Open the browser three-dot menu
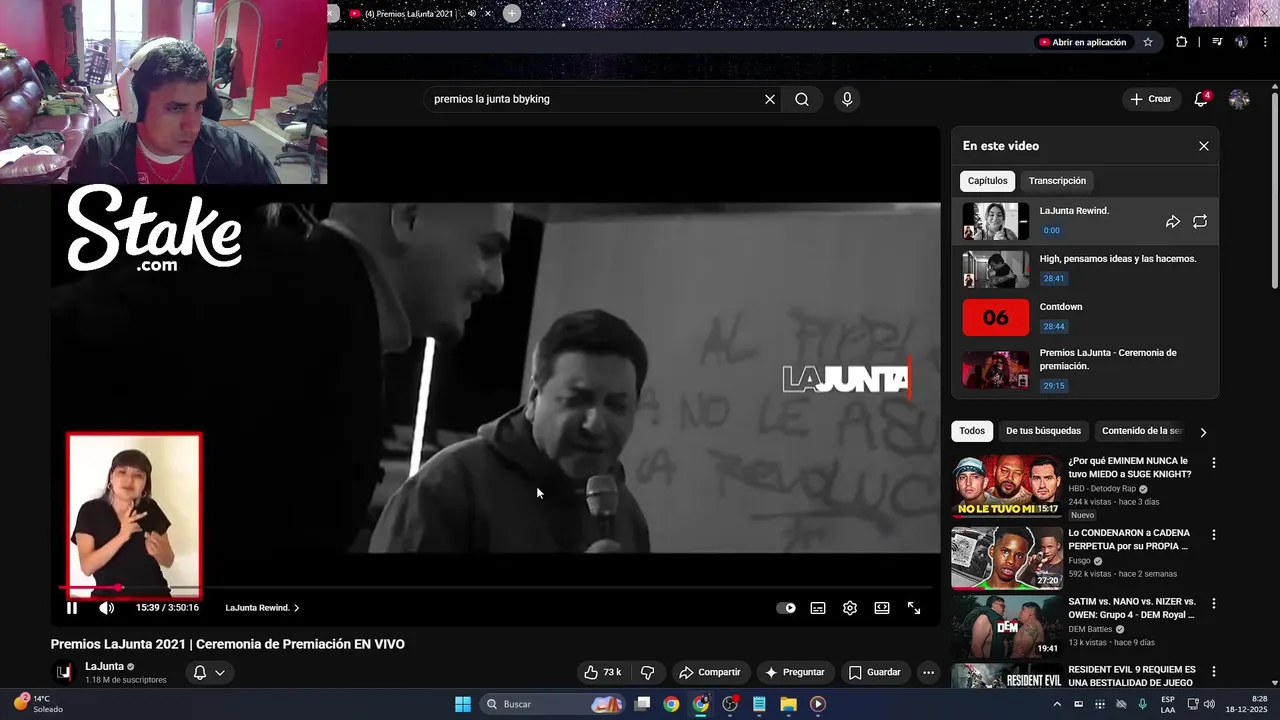The width and height of the screenshot is (1280, 720). (1265, 42)
